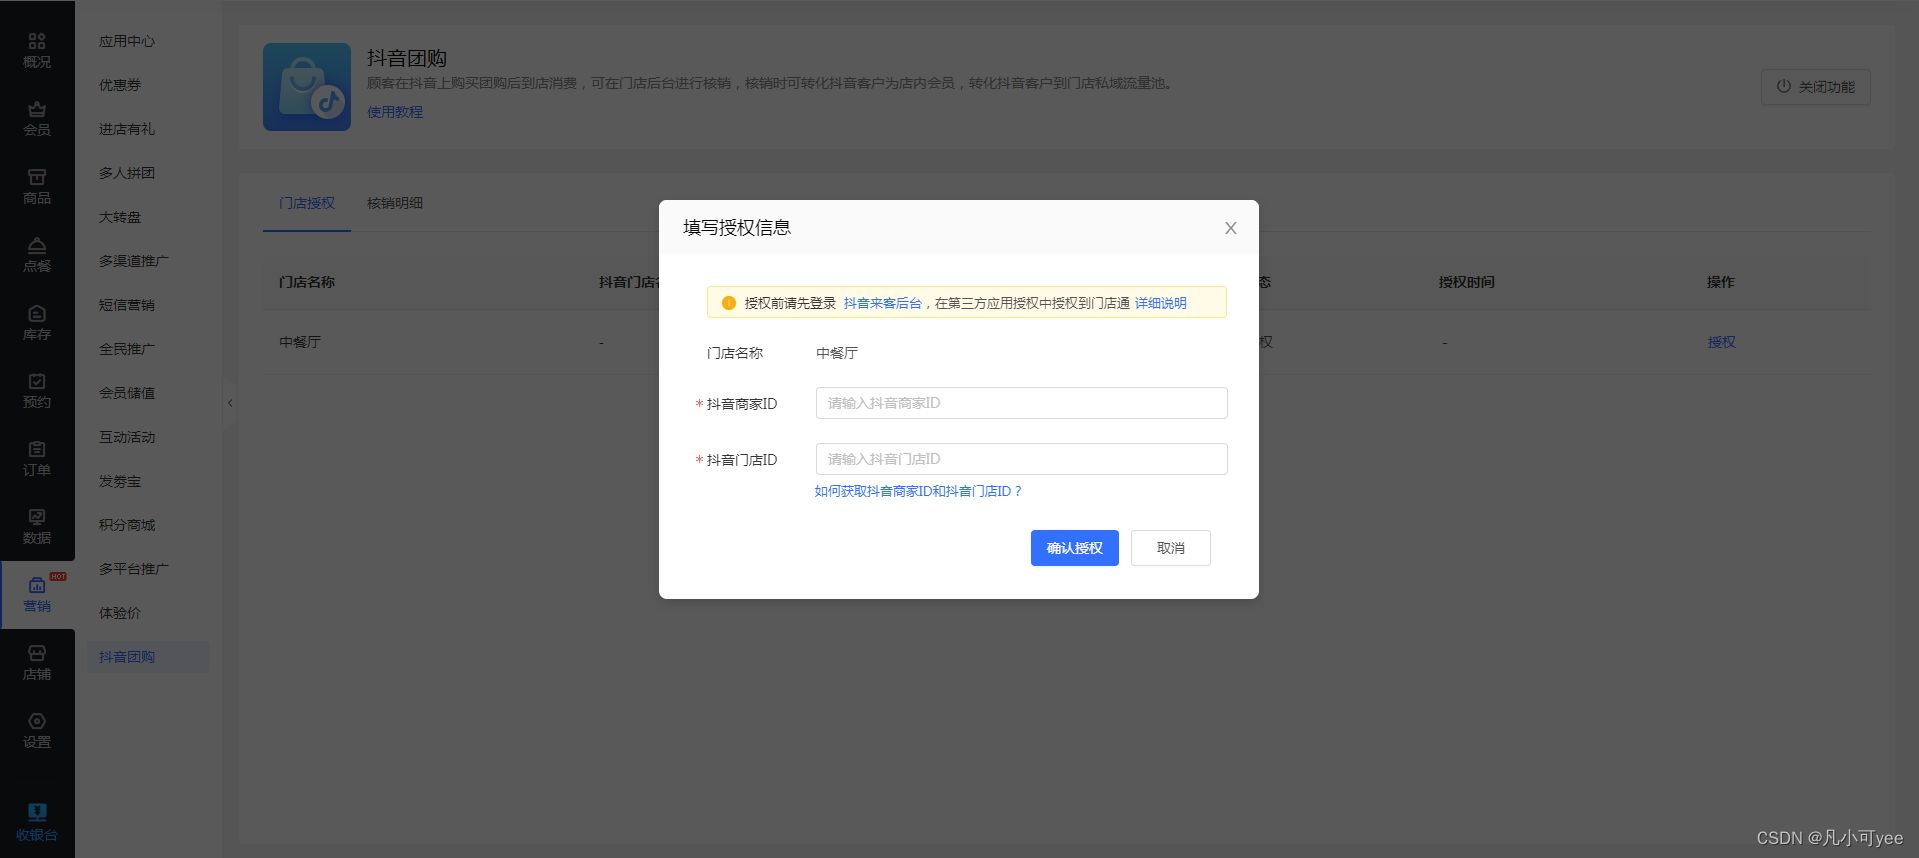The width and height of the screenshot is (1919, 858).
Task: Select 应用中心 in the submenu
Action: (127, 41)
